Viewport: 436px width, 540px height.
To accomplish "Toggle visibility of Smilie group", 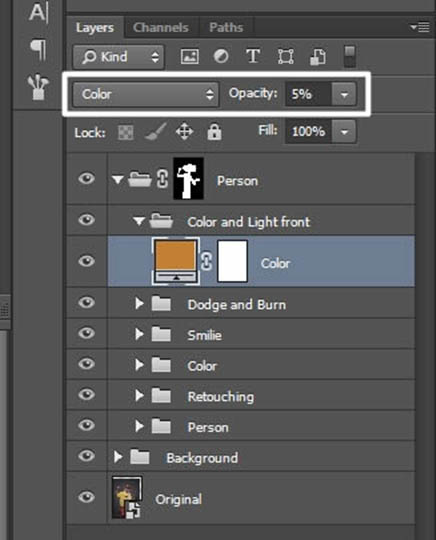I will (x=86, y=333).
